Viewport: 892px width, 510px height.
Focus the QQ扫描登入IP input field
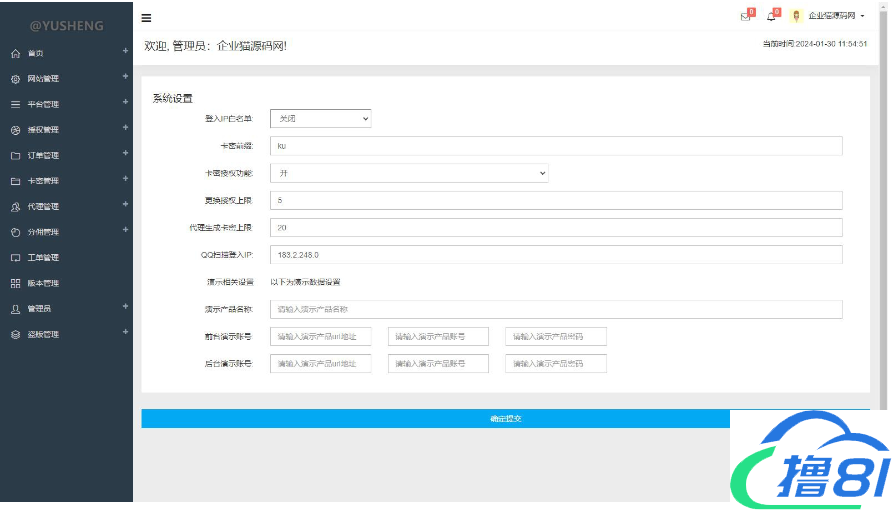pos(555,255)
